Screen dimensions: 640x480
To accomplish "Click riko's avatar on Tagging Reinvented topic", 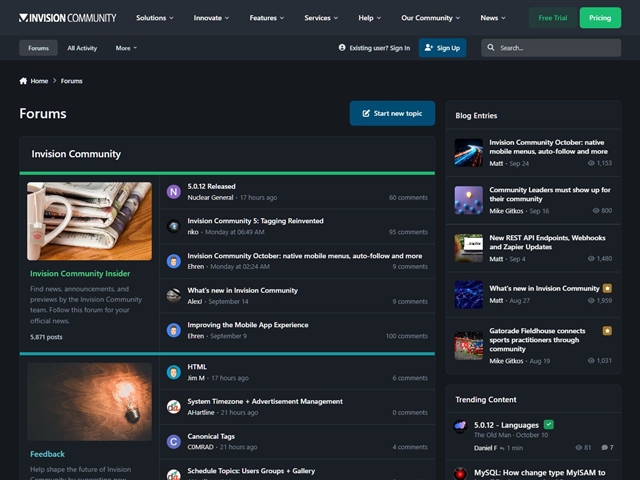I will (x=173, y=226).
